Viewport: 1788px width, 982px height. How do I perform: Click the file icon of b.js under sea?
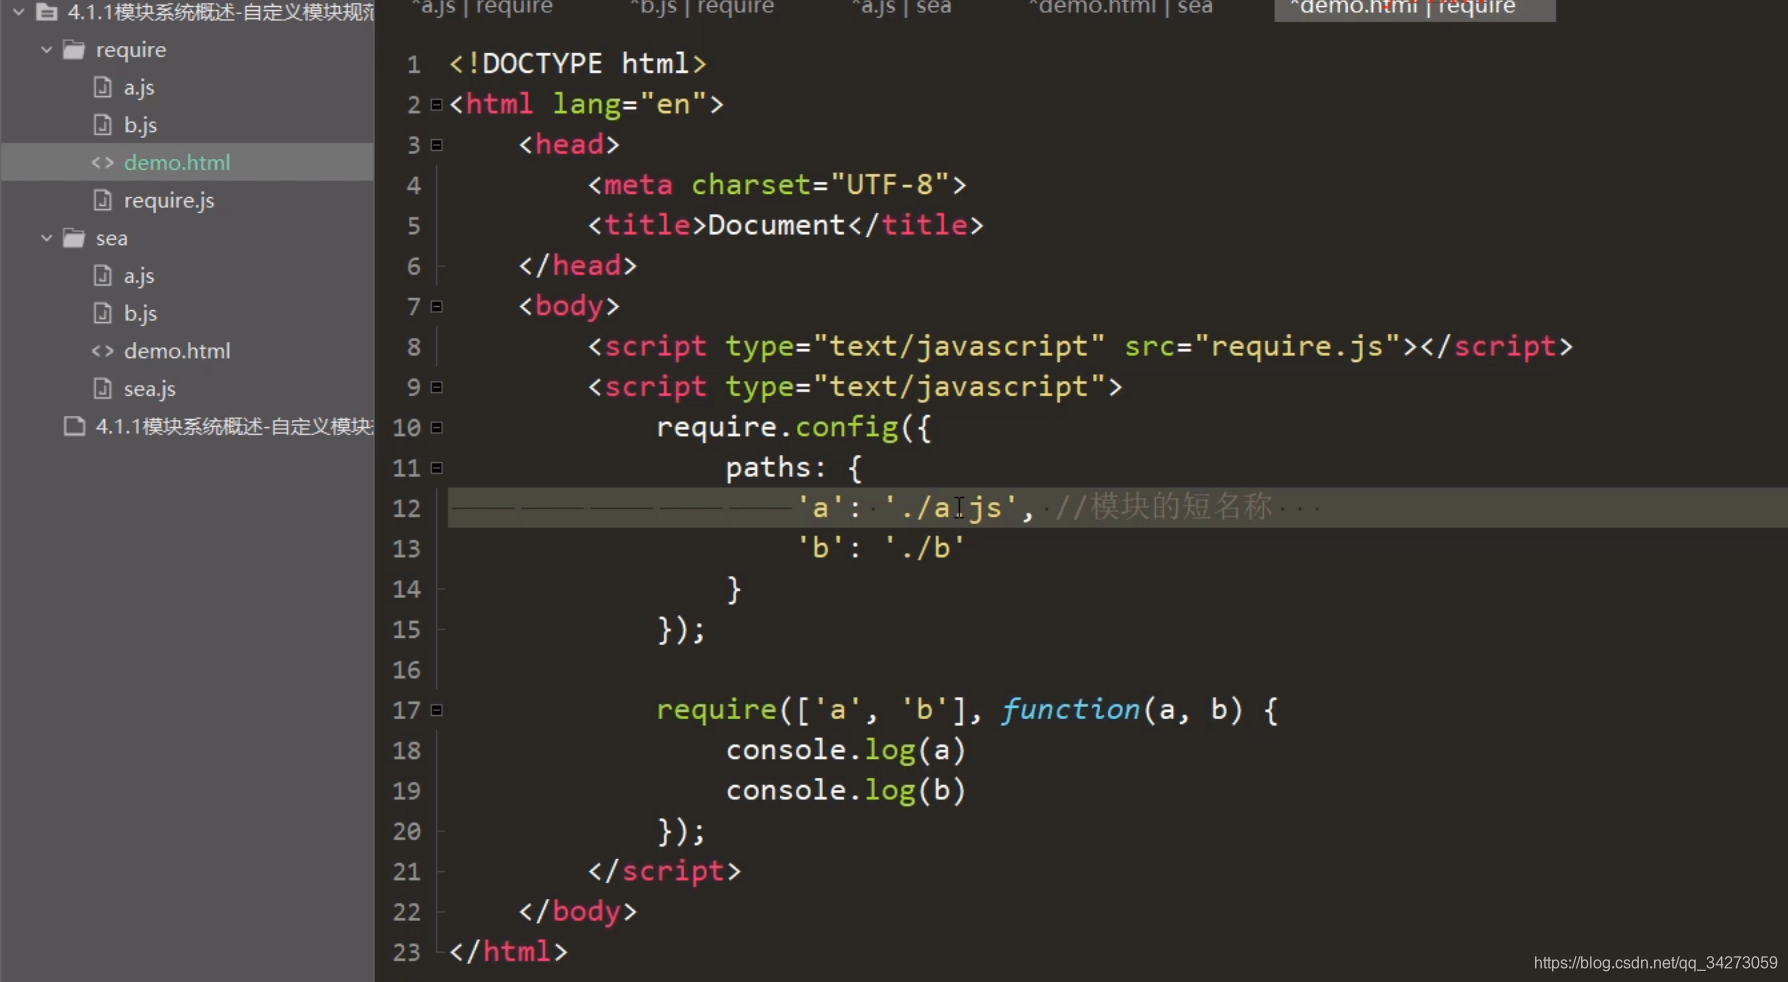pos(102,313)
